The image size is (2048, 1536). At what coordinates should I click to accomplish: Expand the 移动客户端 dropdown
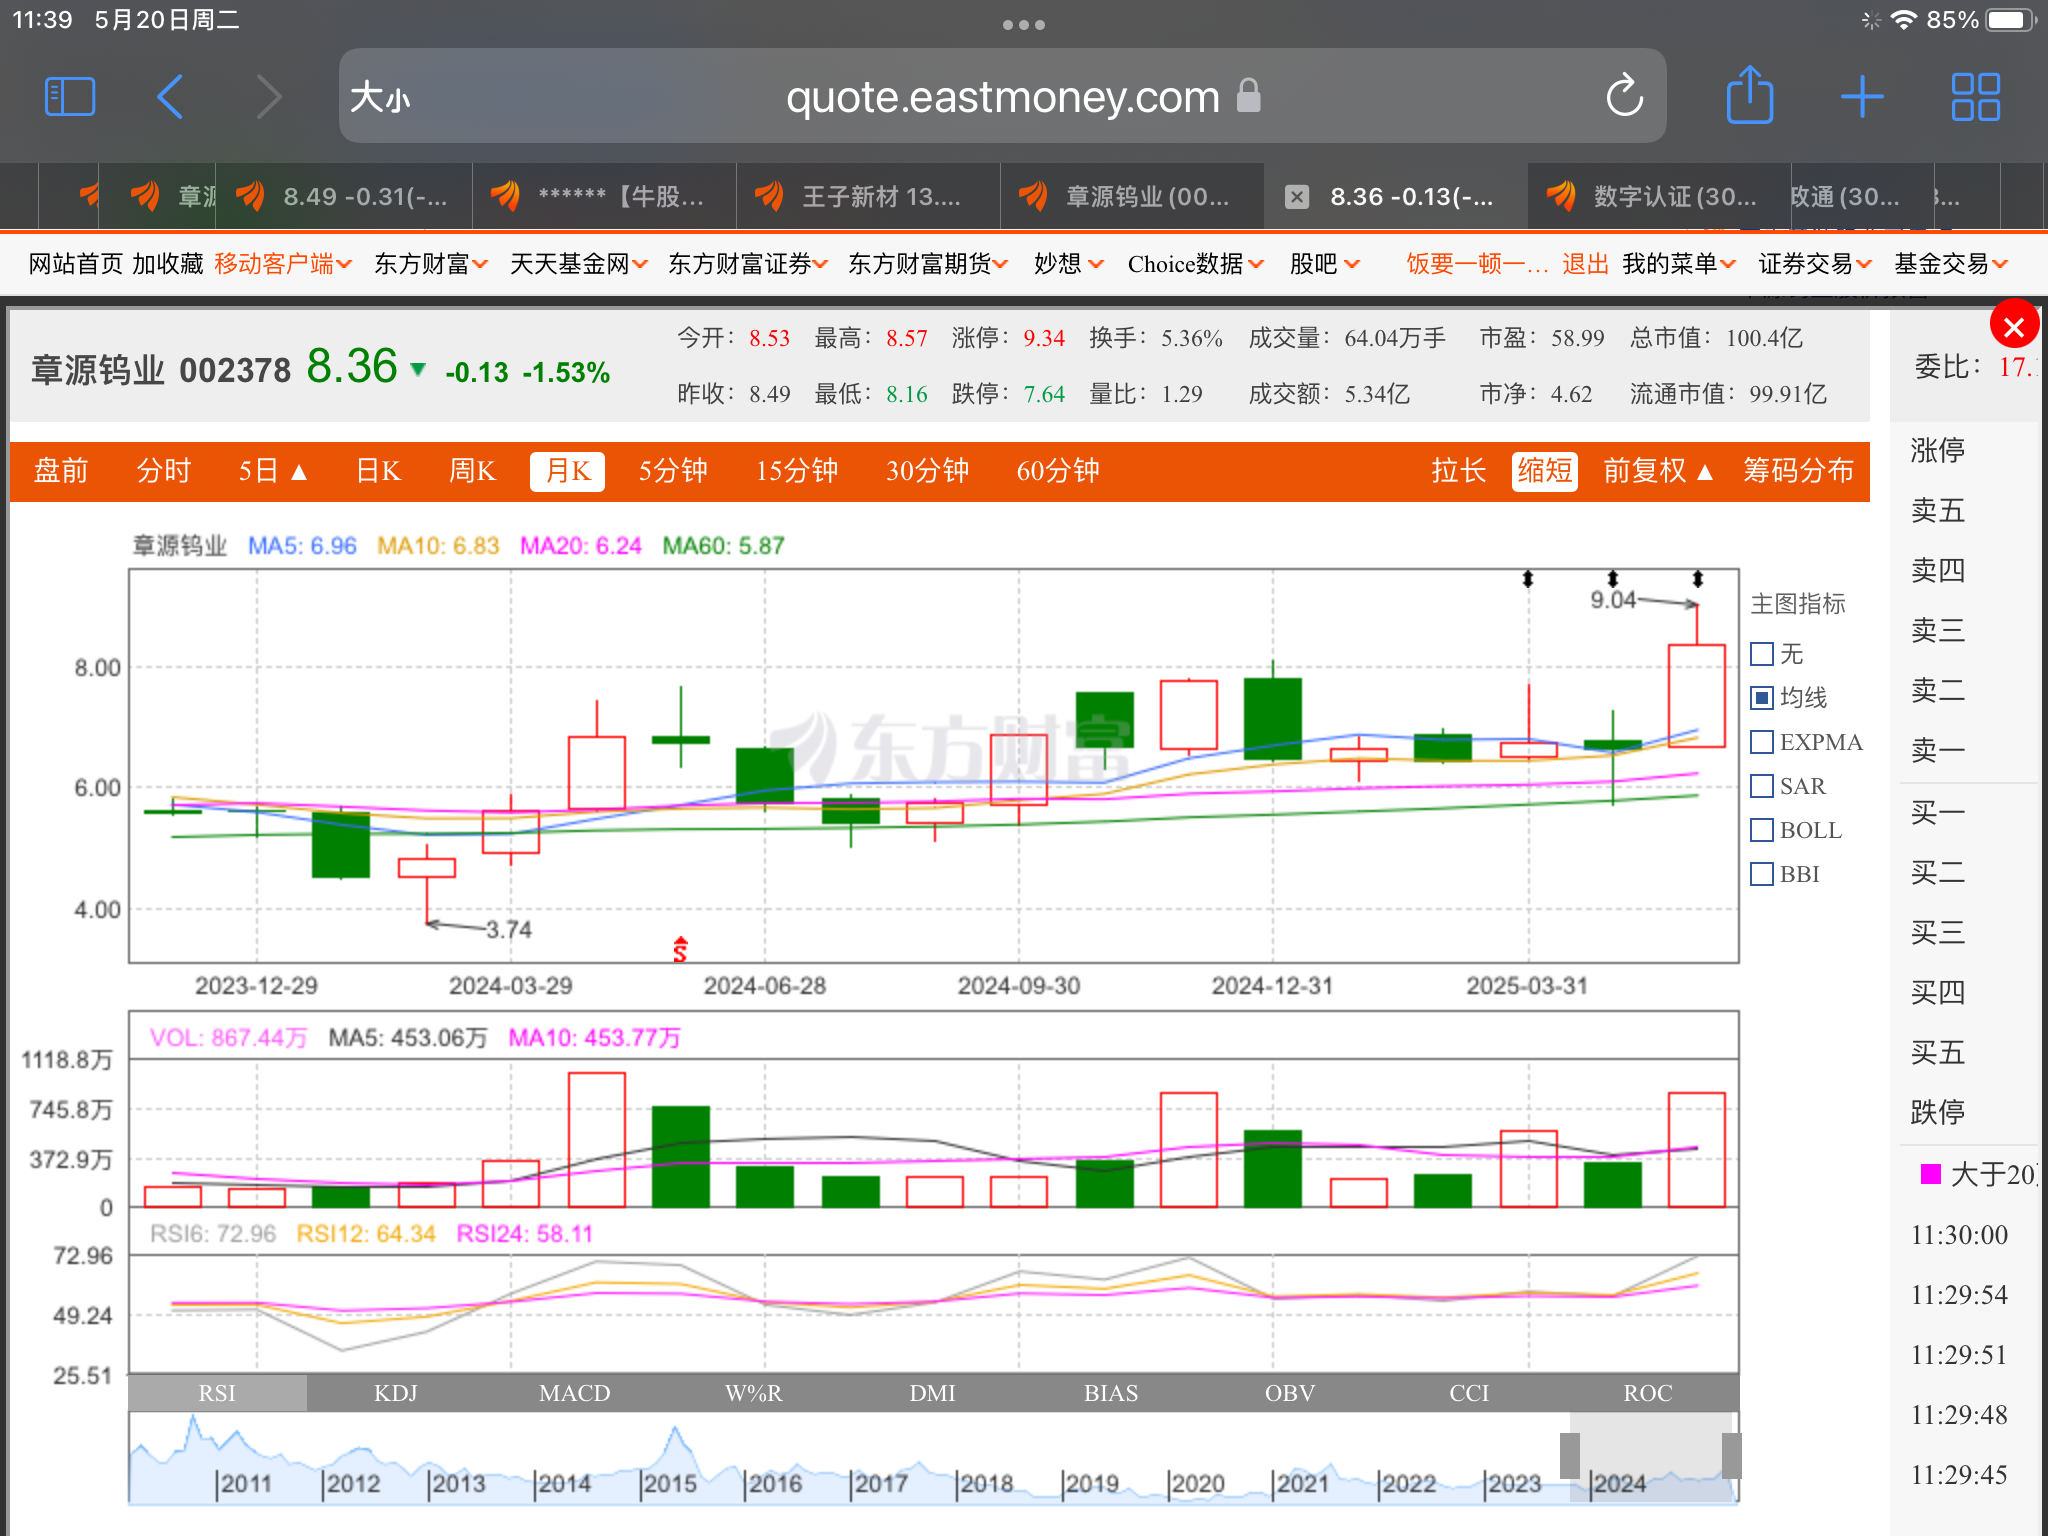[283, 264]
